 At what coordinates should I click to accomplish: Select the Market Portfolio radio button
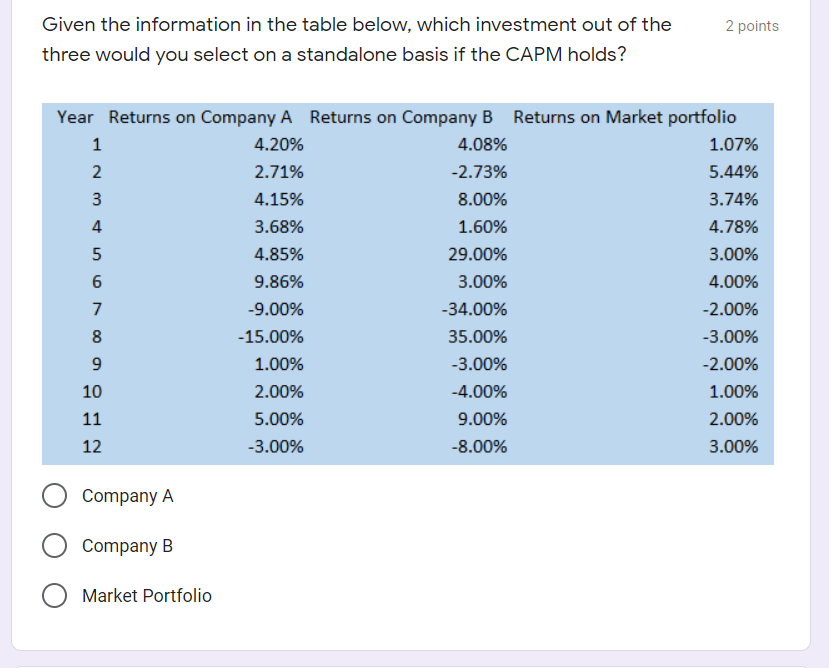click(x=55, y=595)
